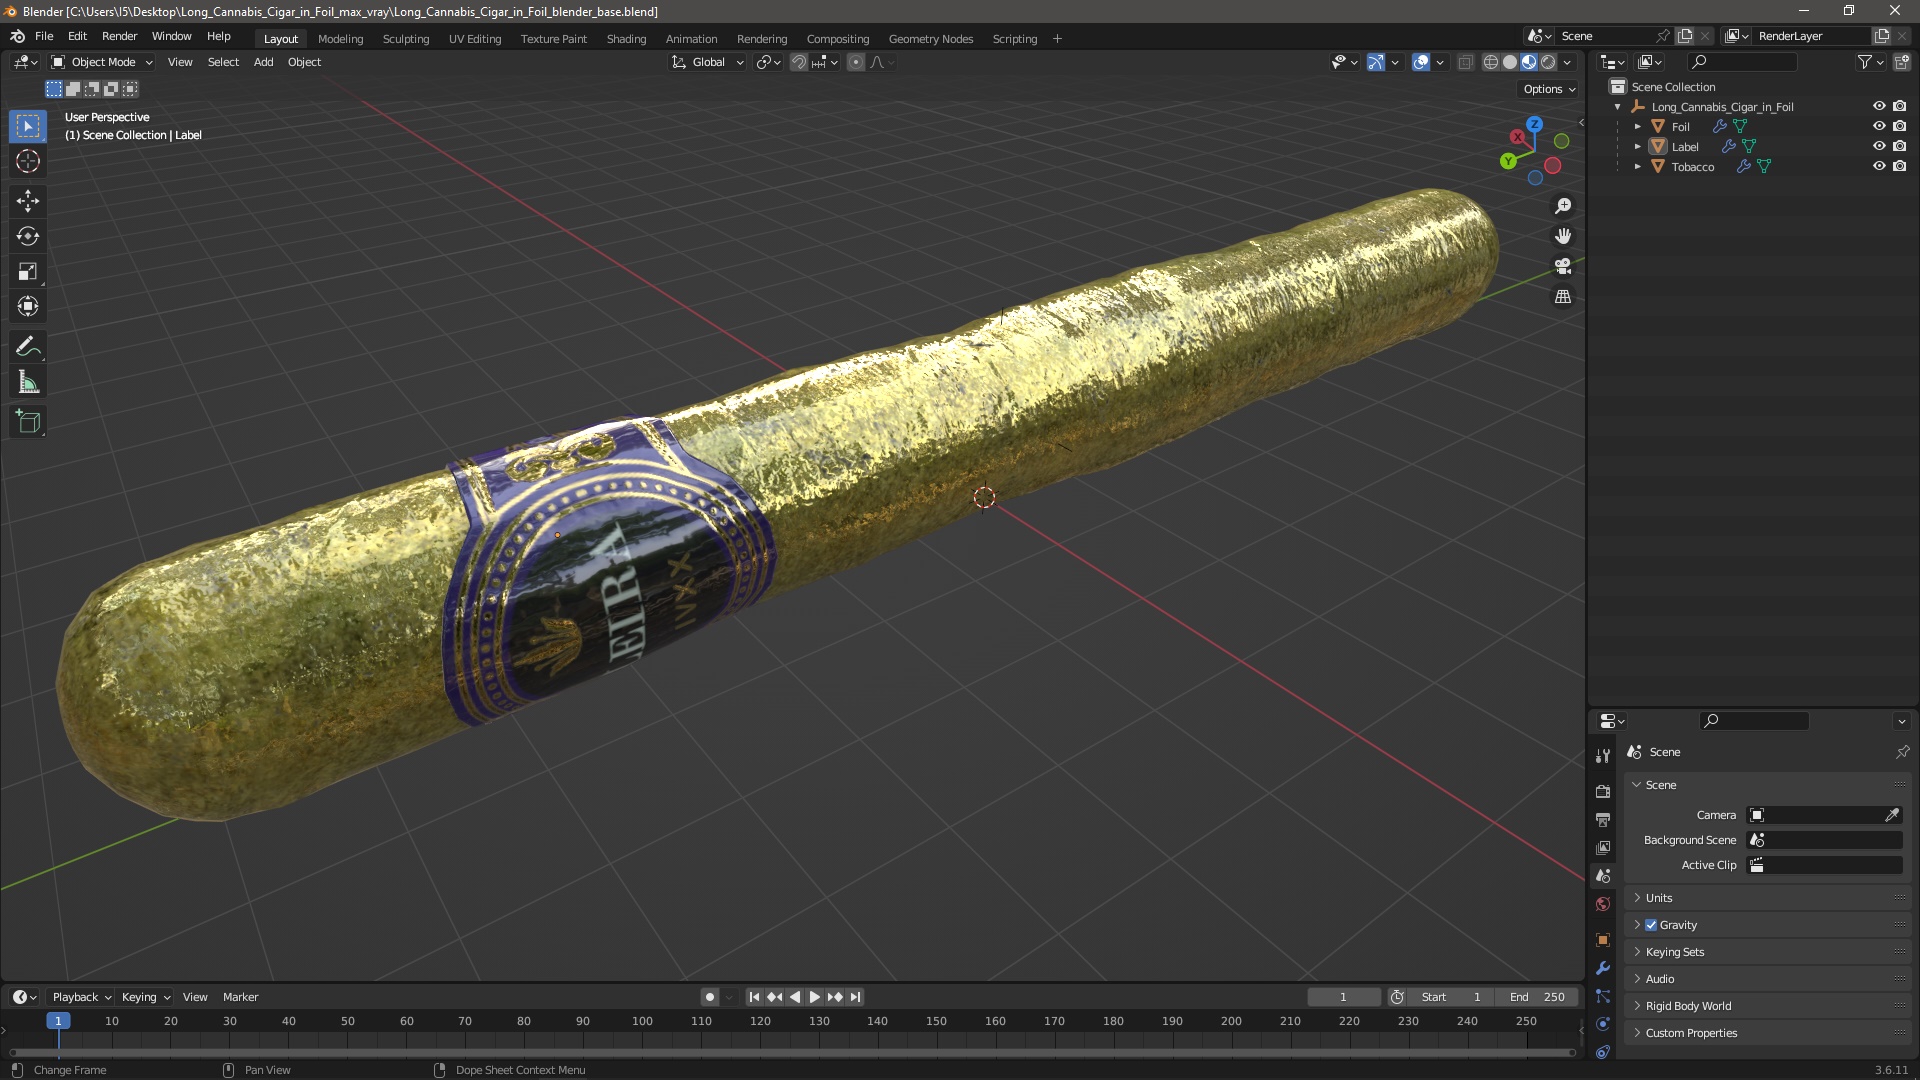Open the Render menu
Screen dimensions: 1920x1080
119,36
